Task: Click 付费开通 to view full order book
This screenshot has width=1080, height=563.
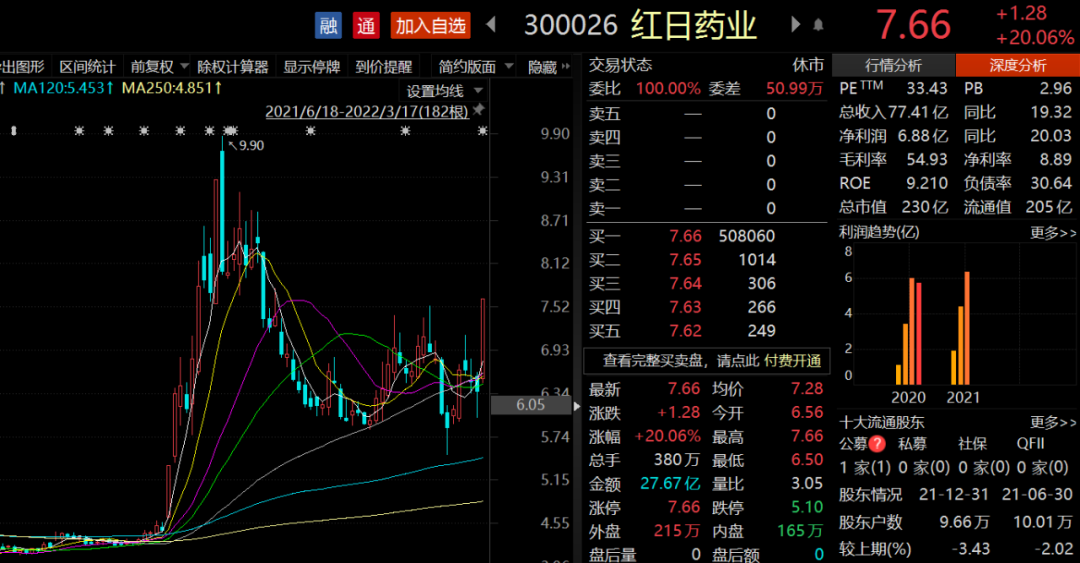Action: coord(792,360)
